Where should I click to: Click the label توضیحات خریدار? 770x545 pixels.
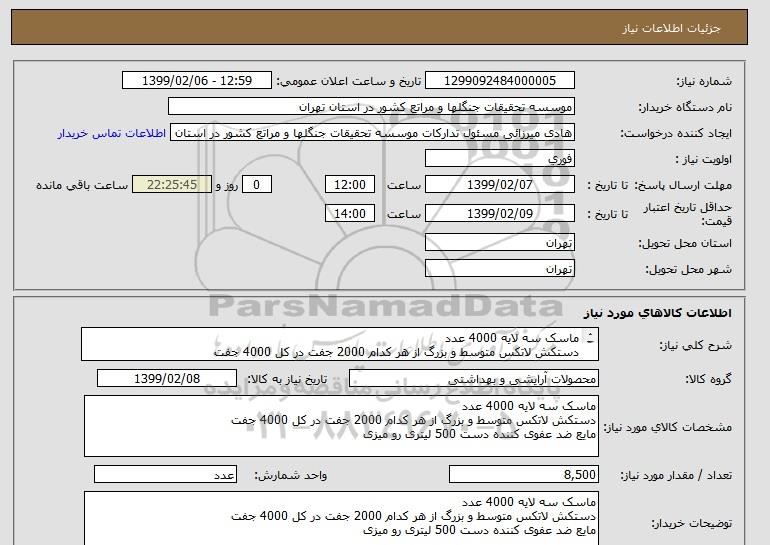[x=691, y=523]
